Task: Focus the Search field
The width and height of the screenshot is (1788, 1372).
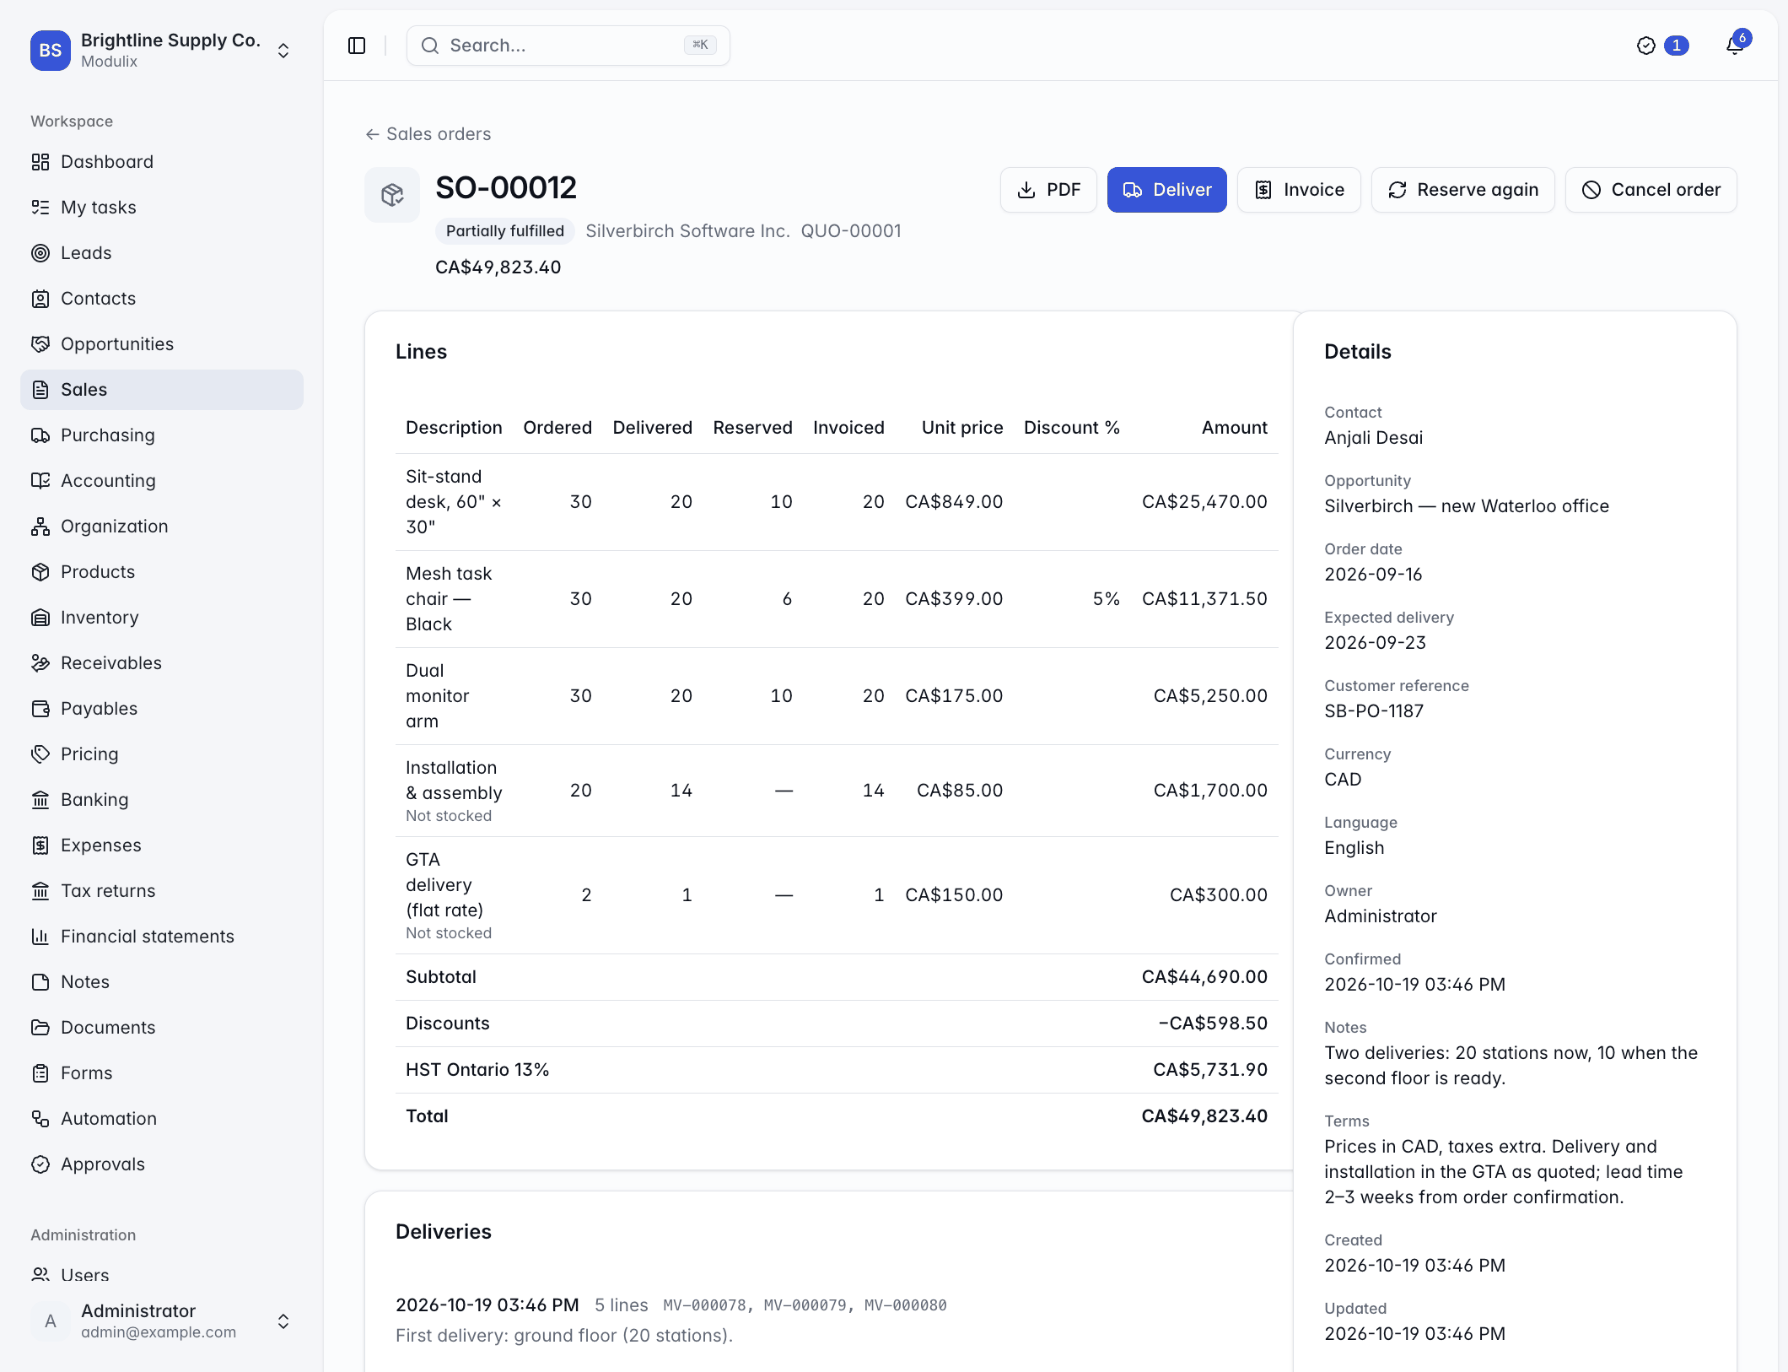Action: 568,46
